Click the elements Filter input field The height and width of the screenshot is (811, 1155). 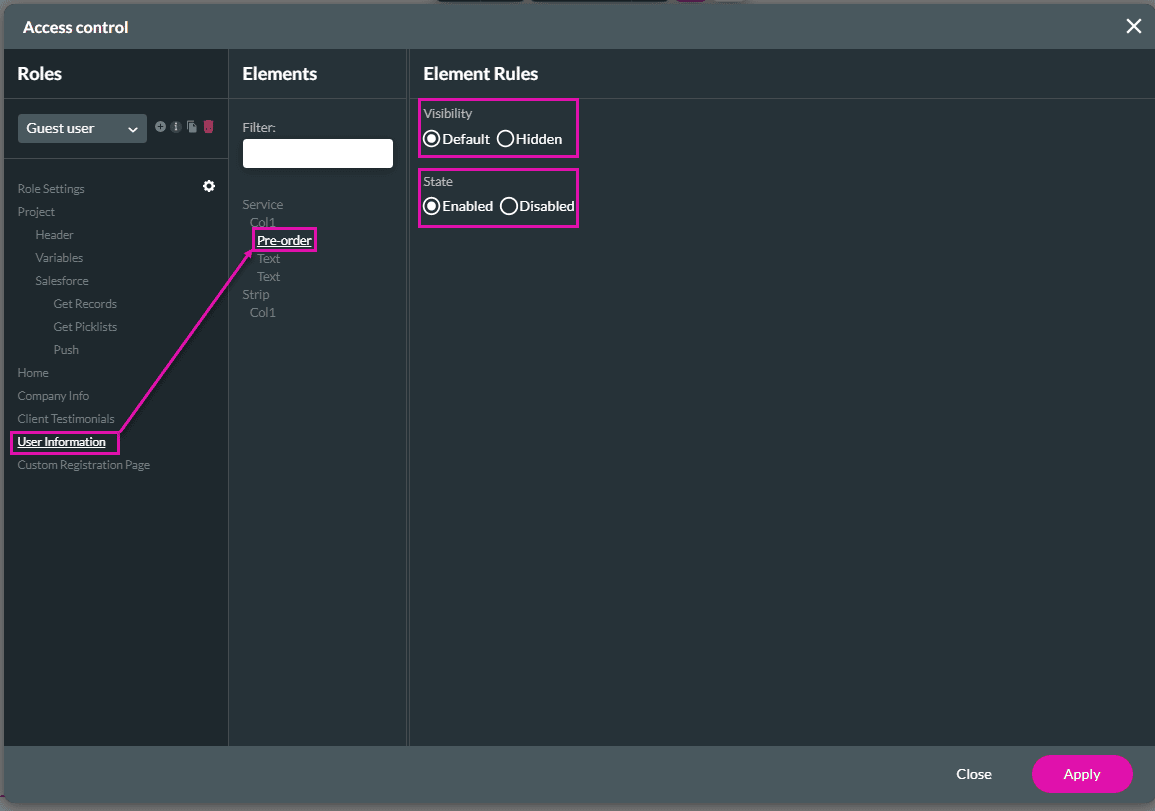coord(317,154)
